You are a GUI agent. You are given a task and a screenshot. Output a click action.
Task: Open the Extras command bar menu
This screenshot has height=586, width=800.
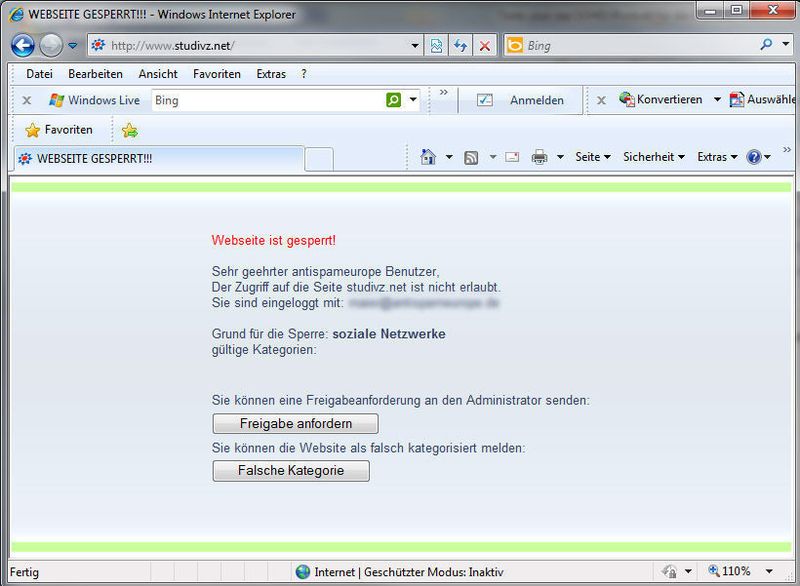pos(717,157)
